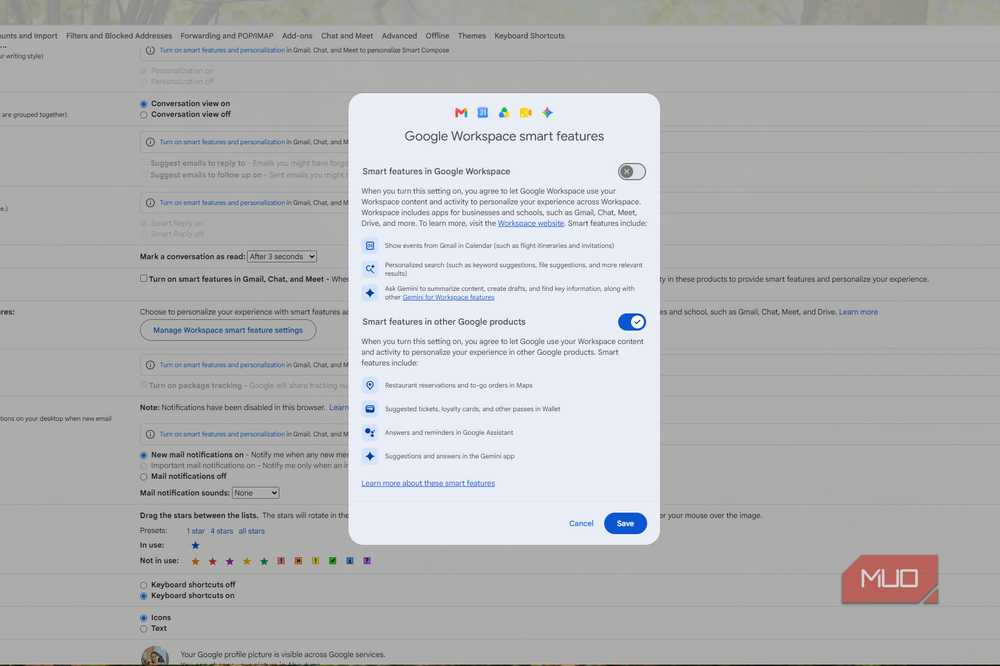The image size is (1000, 666).
Task: Click the Gemini sparkle logo in dialog header
Action: pos(547,113)
